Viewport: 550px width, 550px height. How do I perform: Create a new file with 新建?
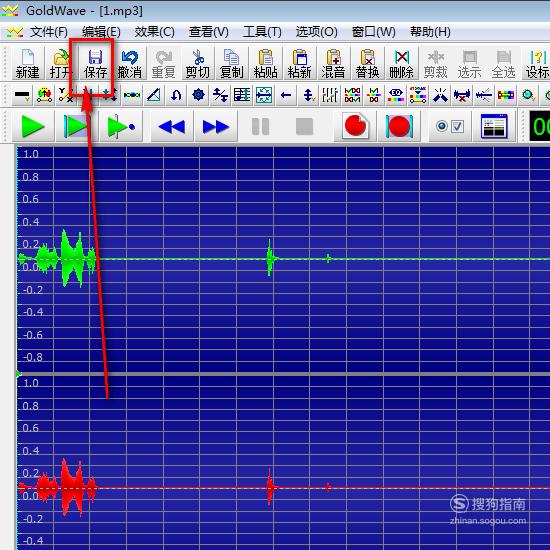point(27,64)
